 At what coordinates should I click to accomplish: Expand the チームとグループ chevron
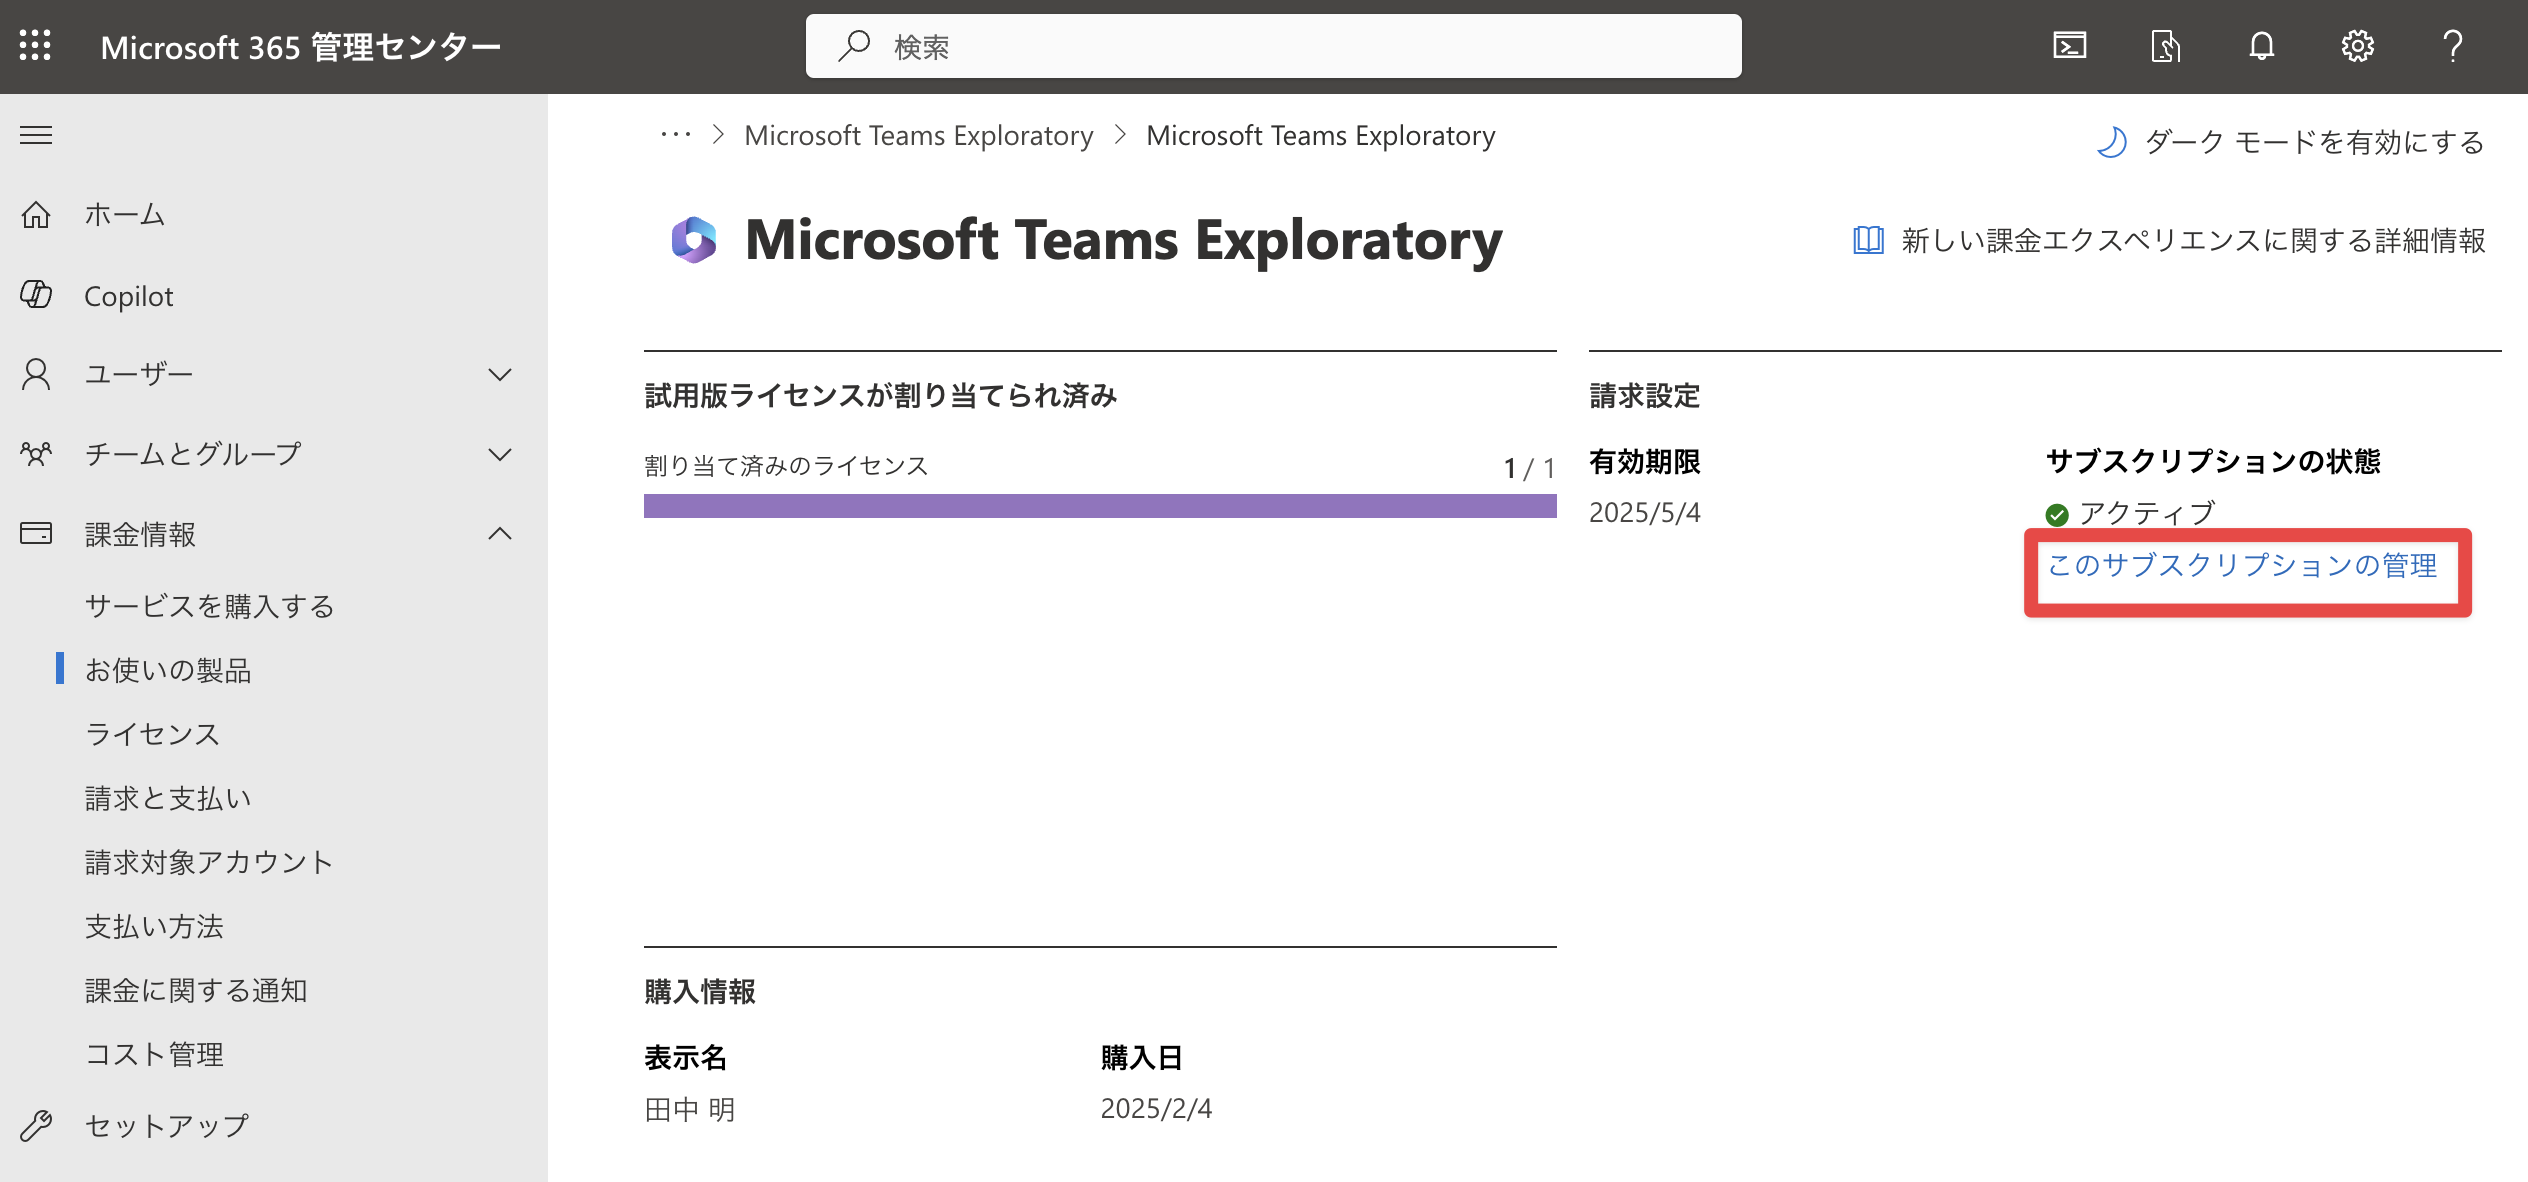[499, 455]
